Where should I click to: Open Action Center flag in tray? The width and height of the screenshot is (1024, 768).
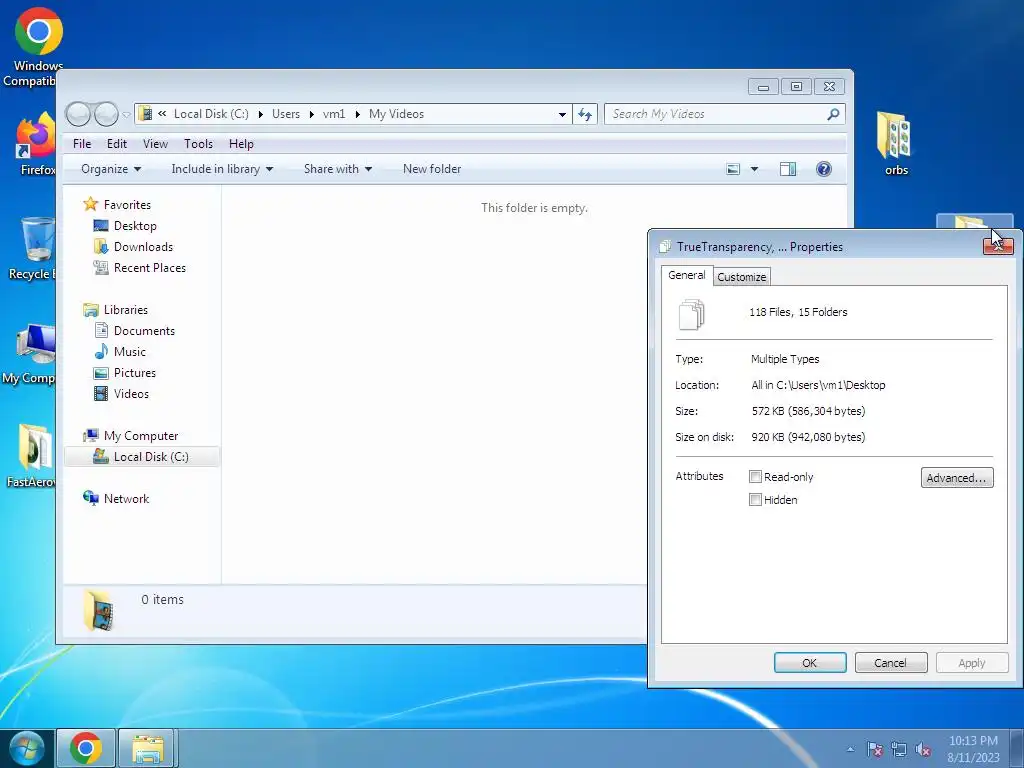(x=874, y=749)
